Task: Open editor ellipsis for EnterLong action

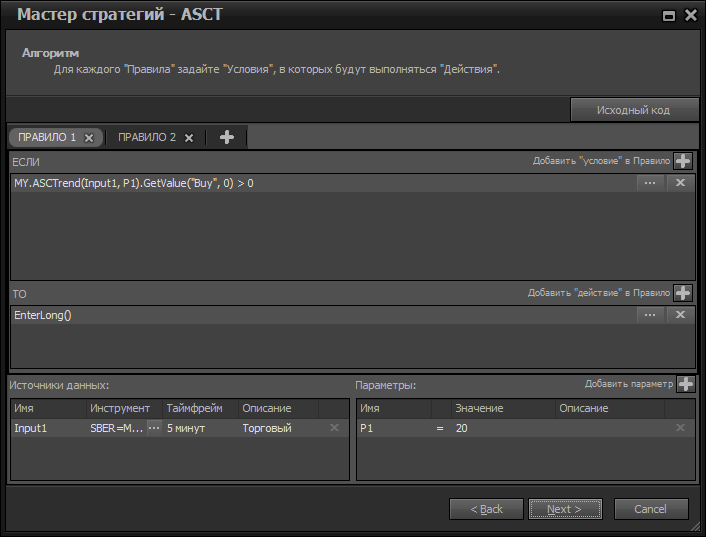Action: pos(650,315)
